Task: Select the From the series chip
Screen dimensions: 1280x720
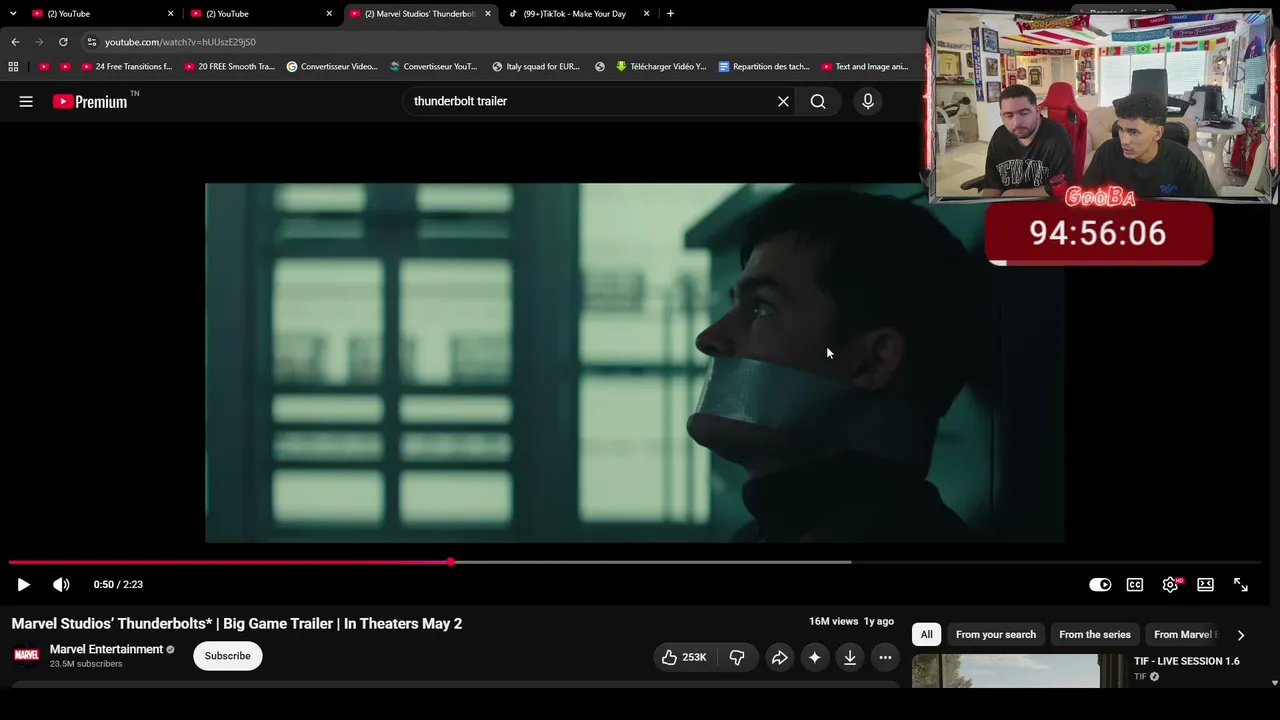Action: pyautogui.click(x=1095, y=635)
